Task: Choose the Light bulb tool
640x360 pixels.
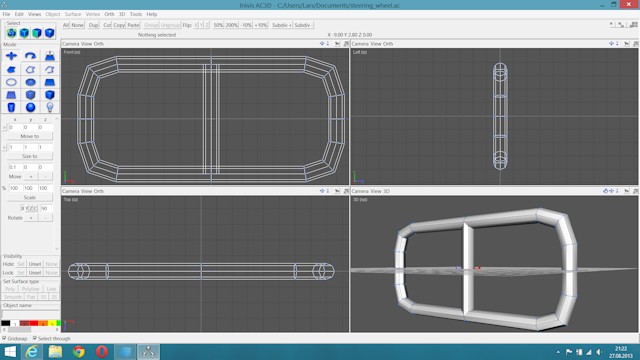Action: coord(50,107)
